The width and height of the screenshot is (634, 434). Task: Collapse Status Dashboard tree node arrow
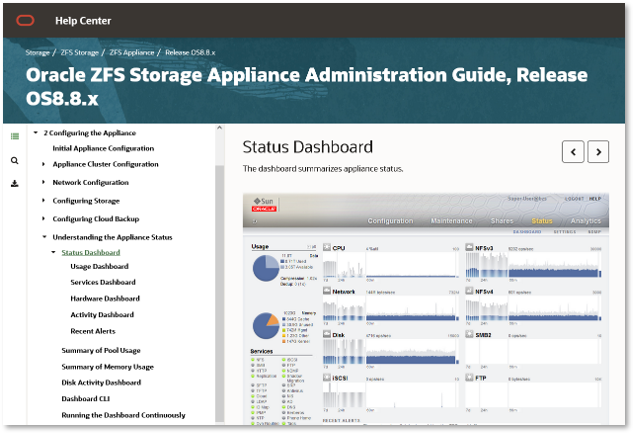tap(53, 252)
